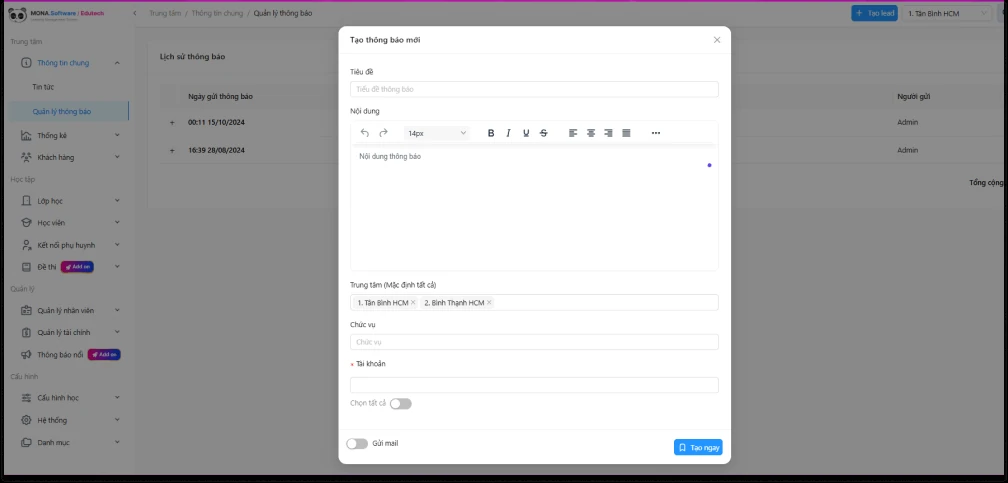Collapse the Thông tin chung section
This screenshot has width=1008, height=483.
[117, 63]
